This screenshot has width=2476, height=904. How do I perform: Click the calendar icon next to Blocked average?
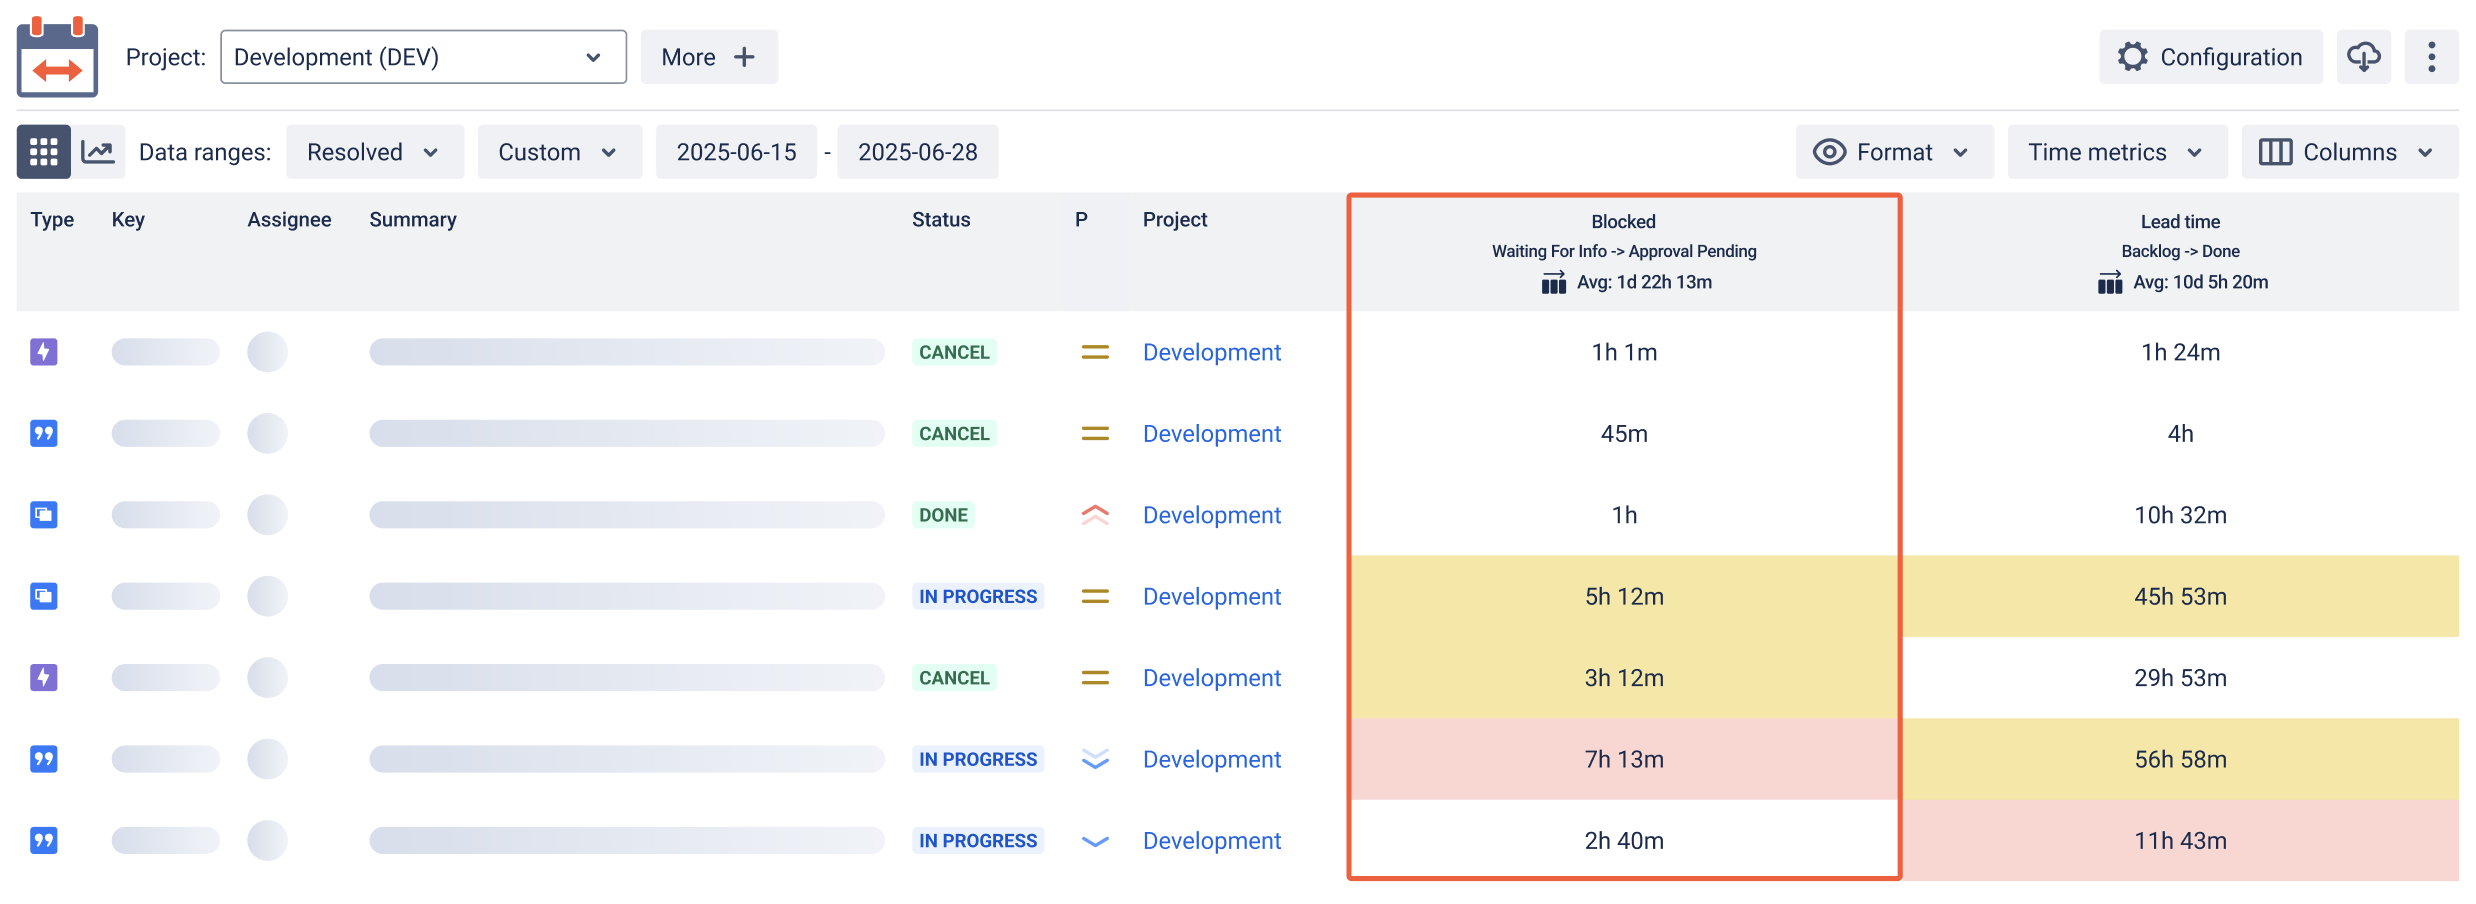[1553, 283]
